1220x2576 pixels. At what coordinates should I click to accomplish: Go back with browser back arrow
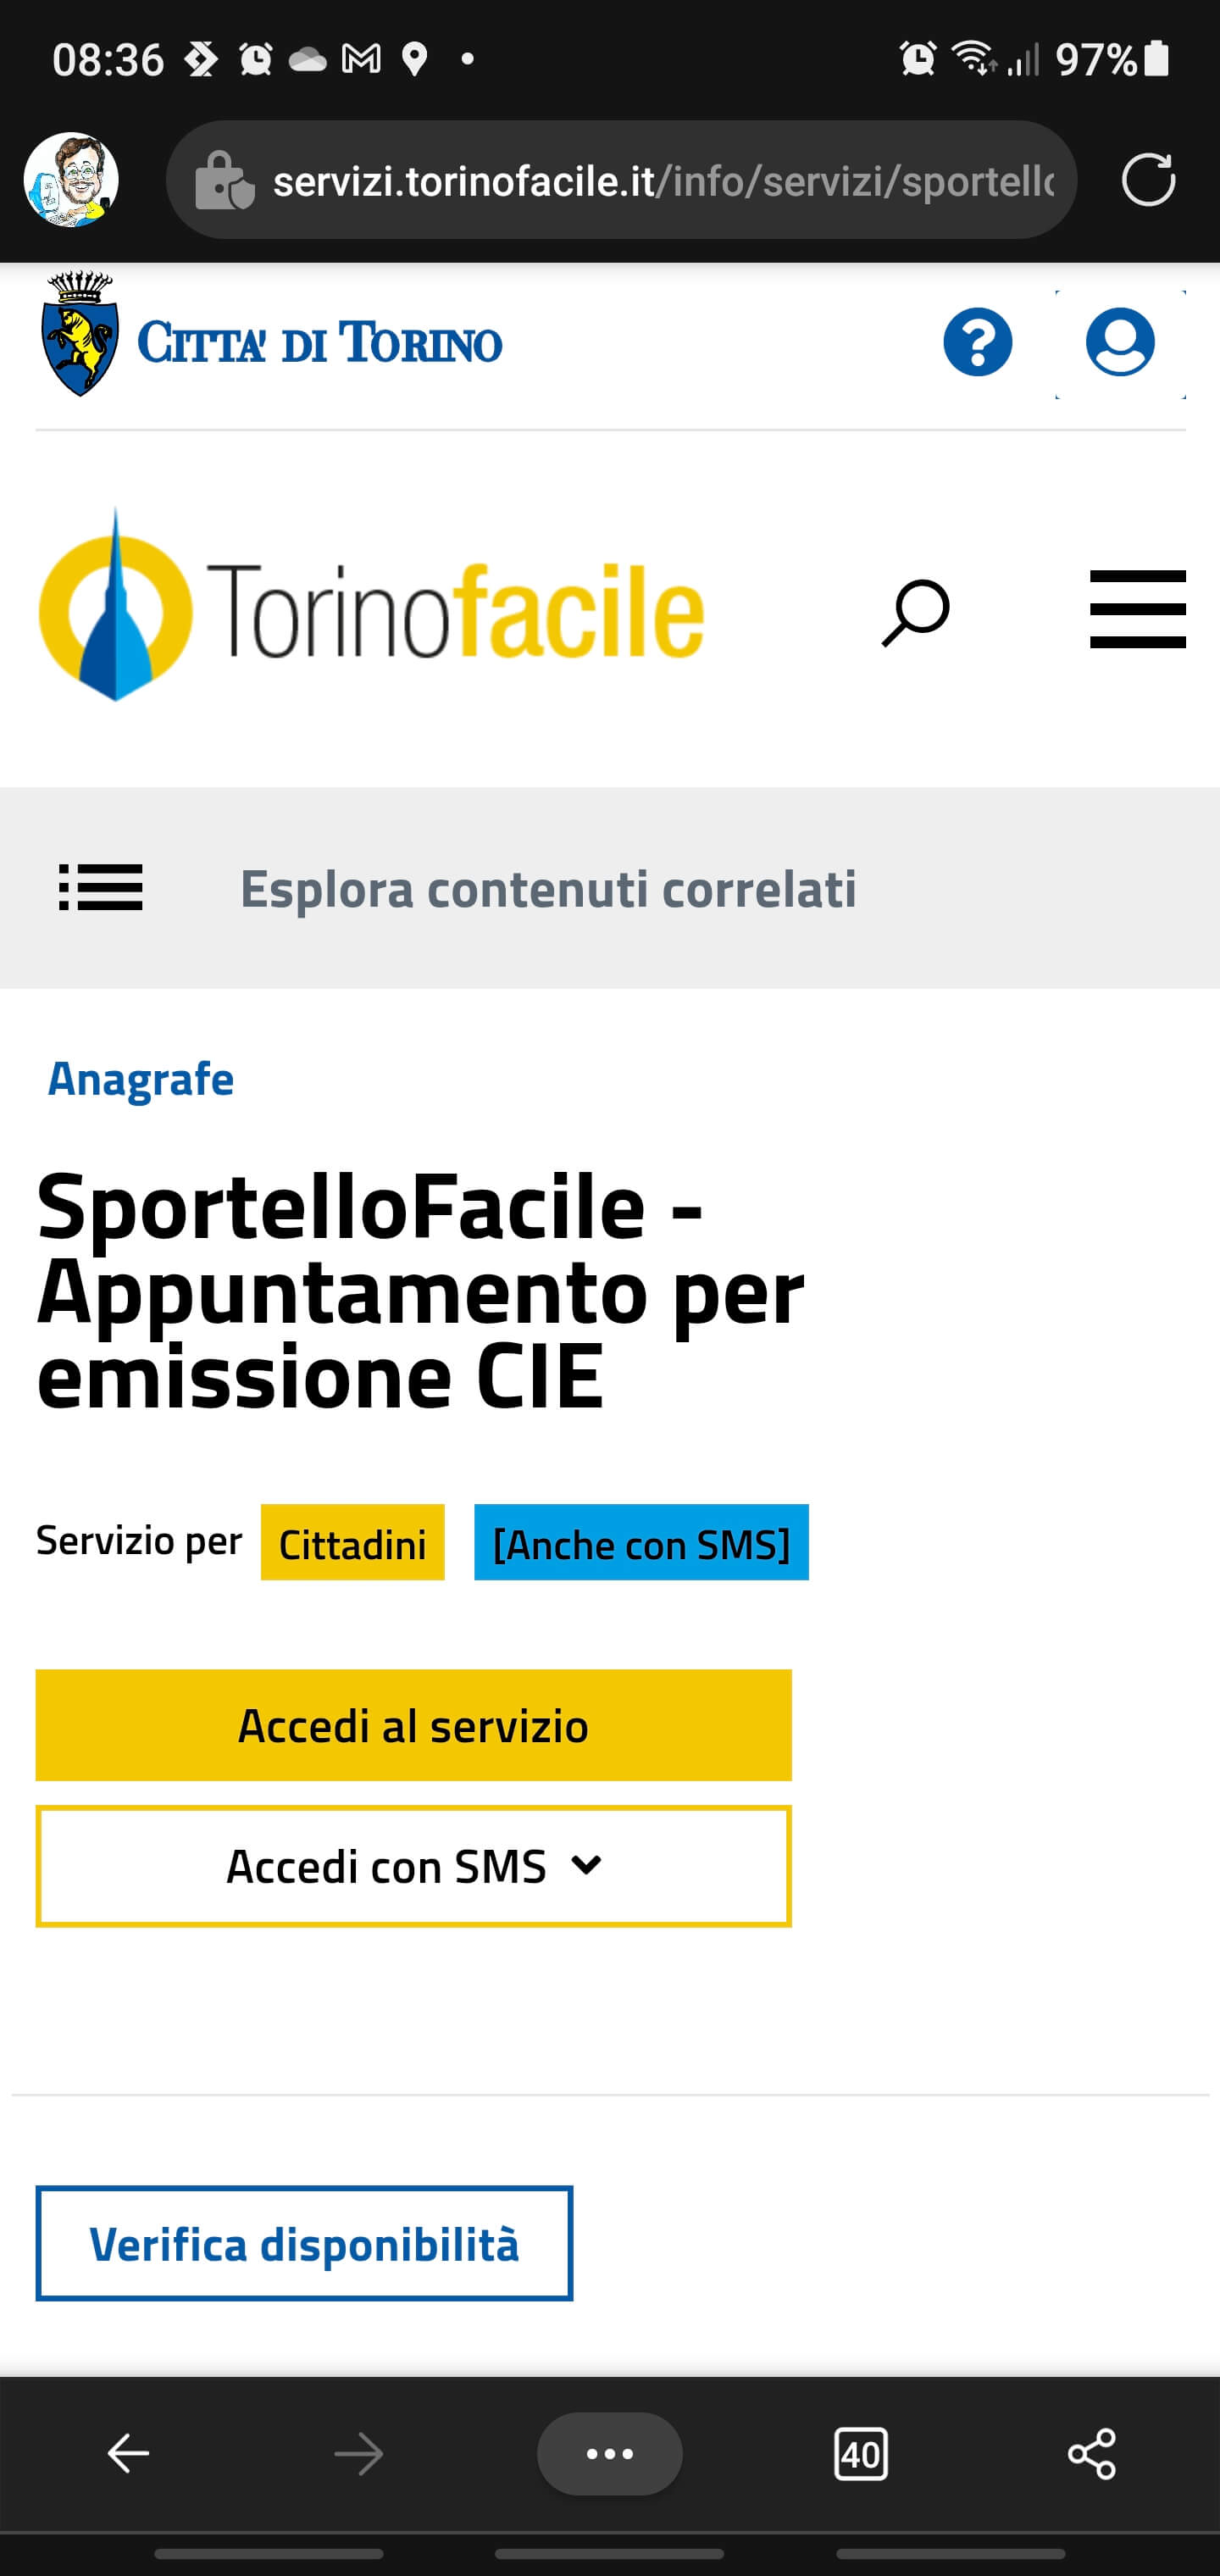128,2453
